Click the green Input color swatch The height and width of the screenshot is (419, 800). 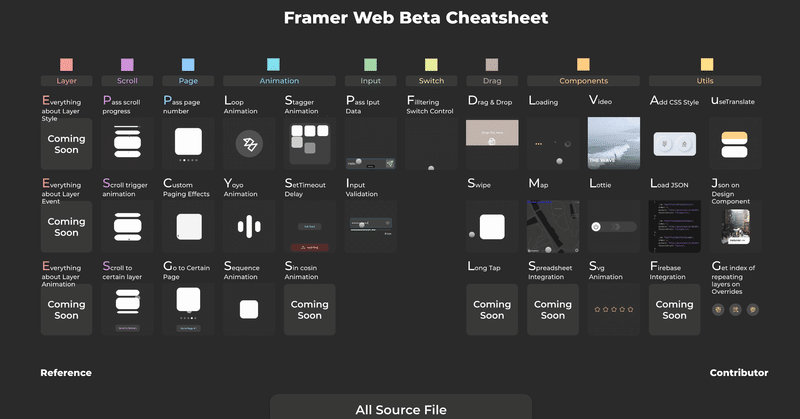[370, 65]
